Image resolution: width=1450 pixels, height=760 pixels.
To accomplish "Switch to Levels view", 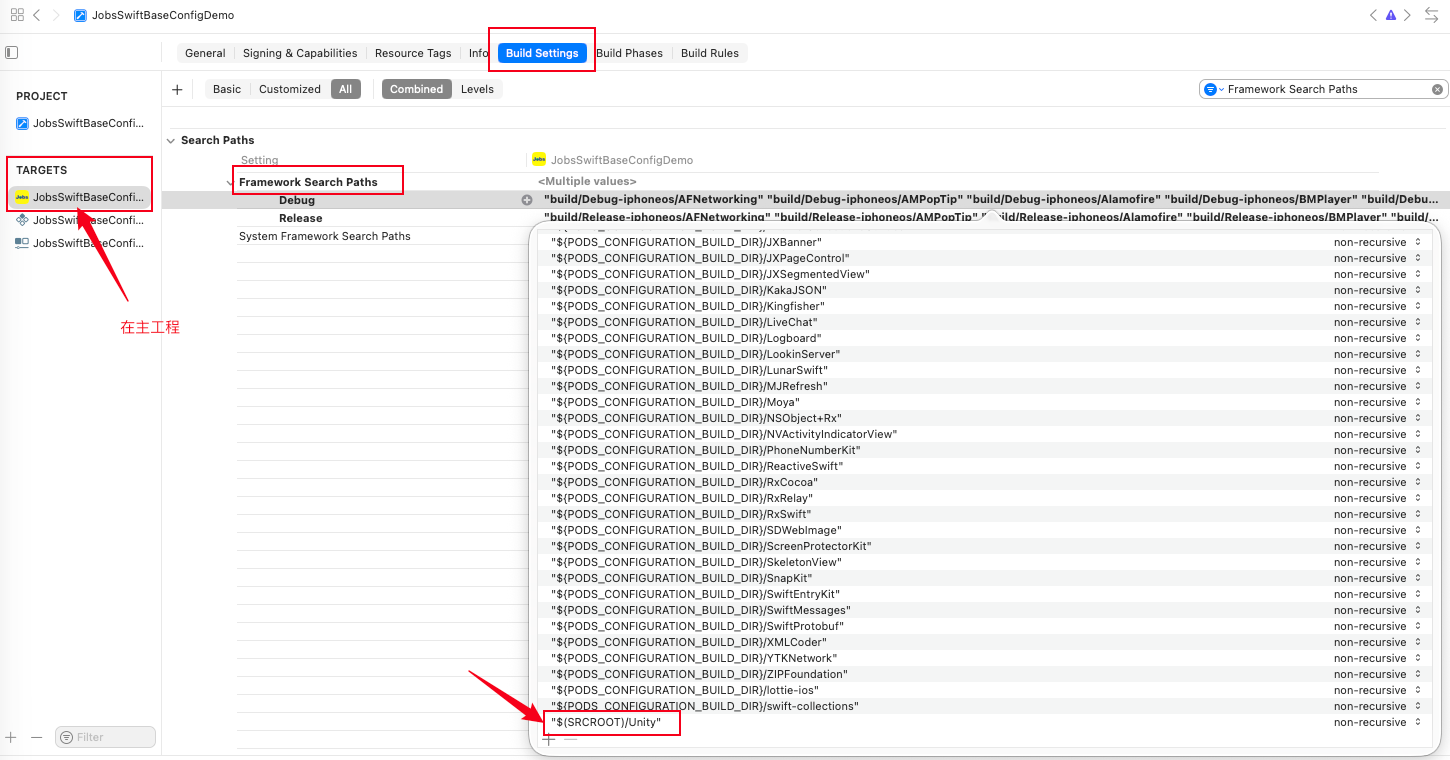I will point(477,89).
